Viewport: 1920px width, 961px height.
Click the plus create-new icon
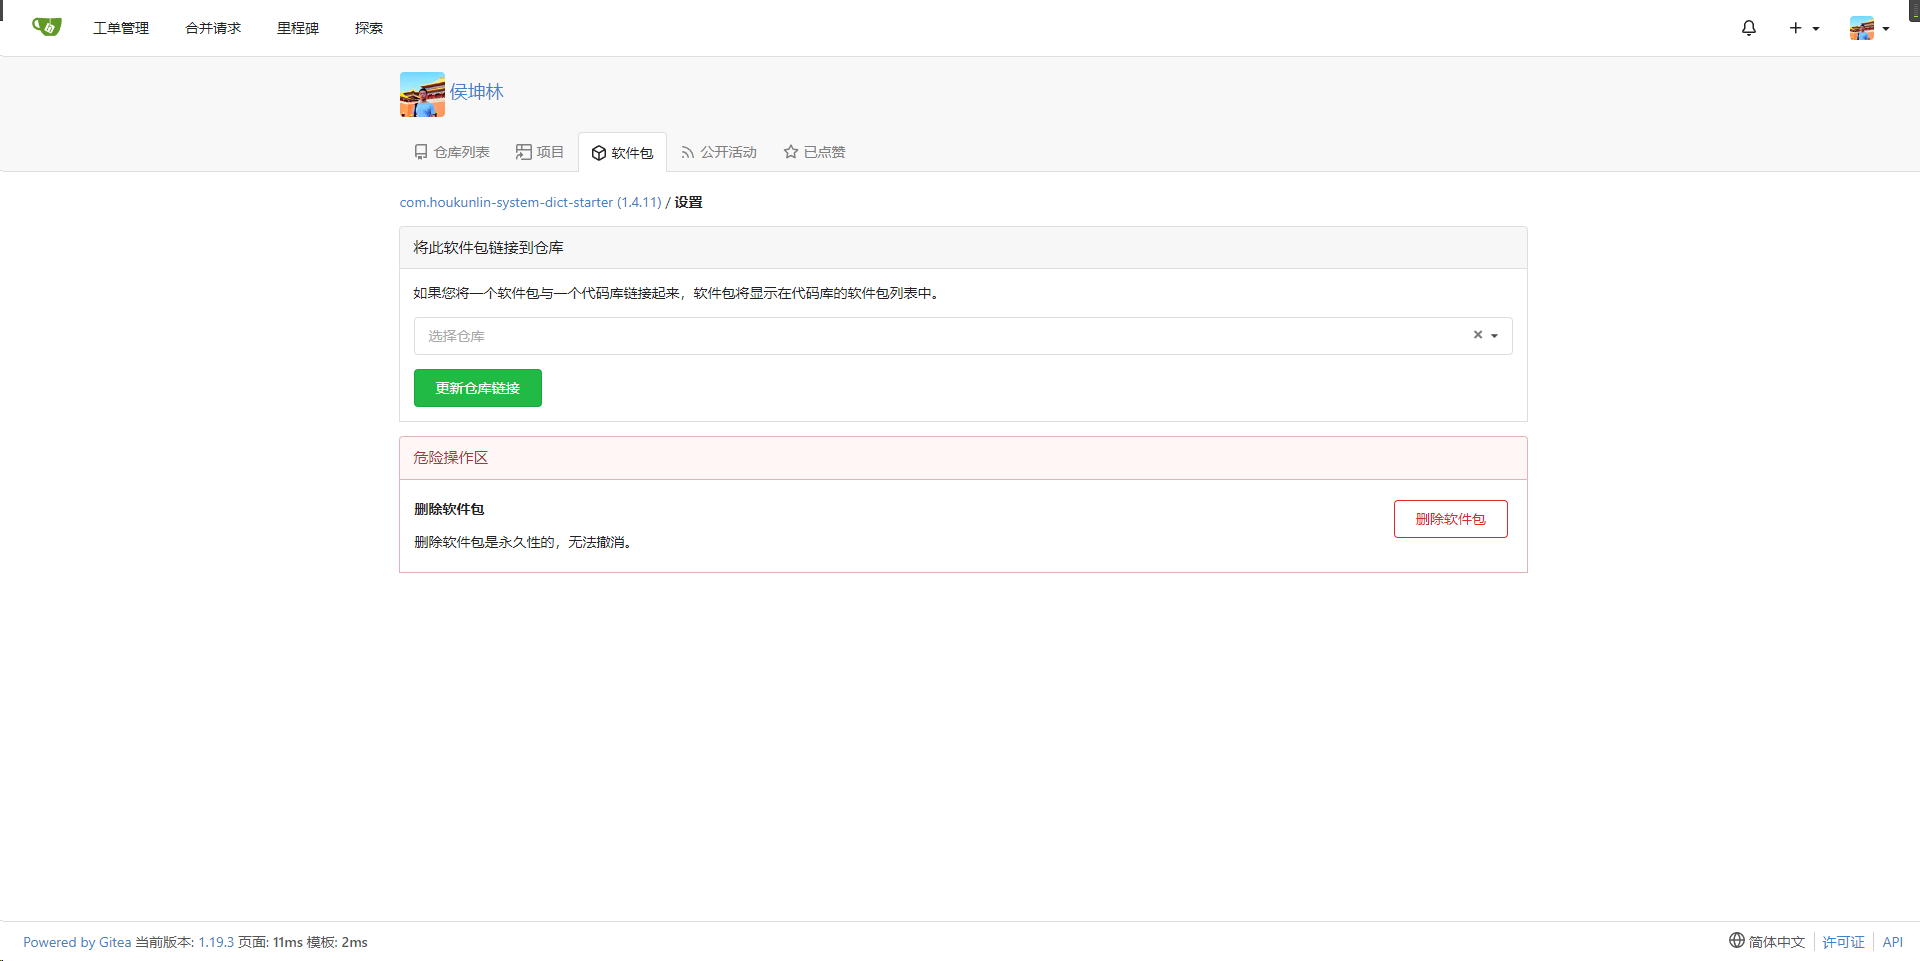[x=1795, y=28]
